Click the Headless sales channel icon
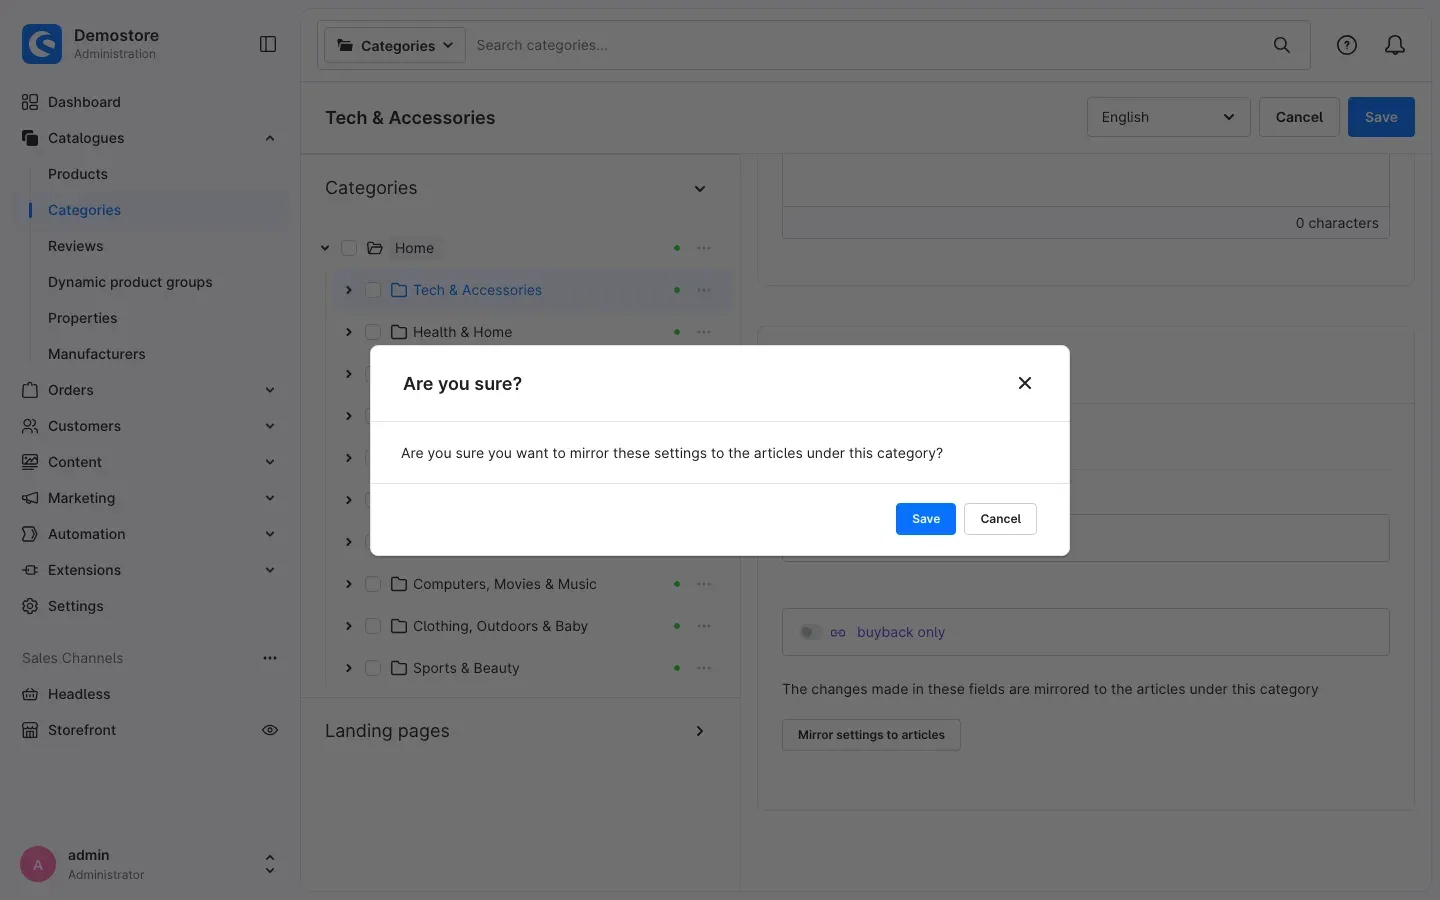The image size is (1440, 900). [30, 694]
